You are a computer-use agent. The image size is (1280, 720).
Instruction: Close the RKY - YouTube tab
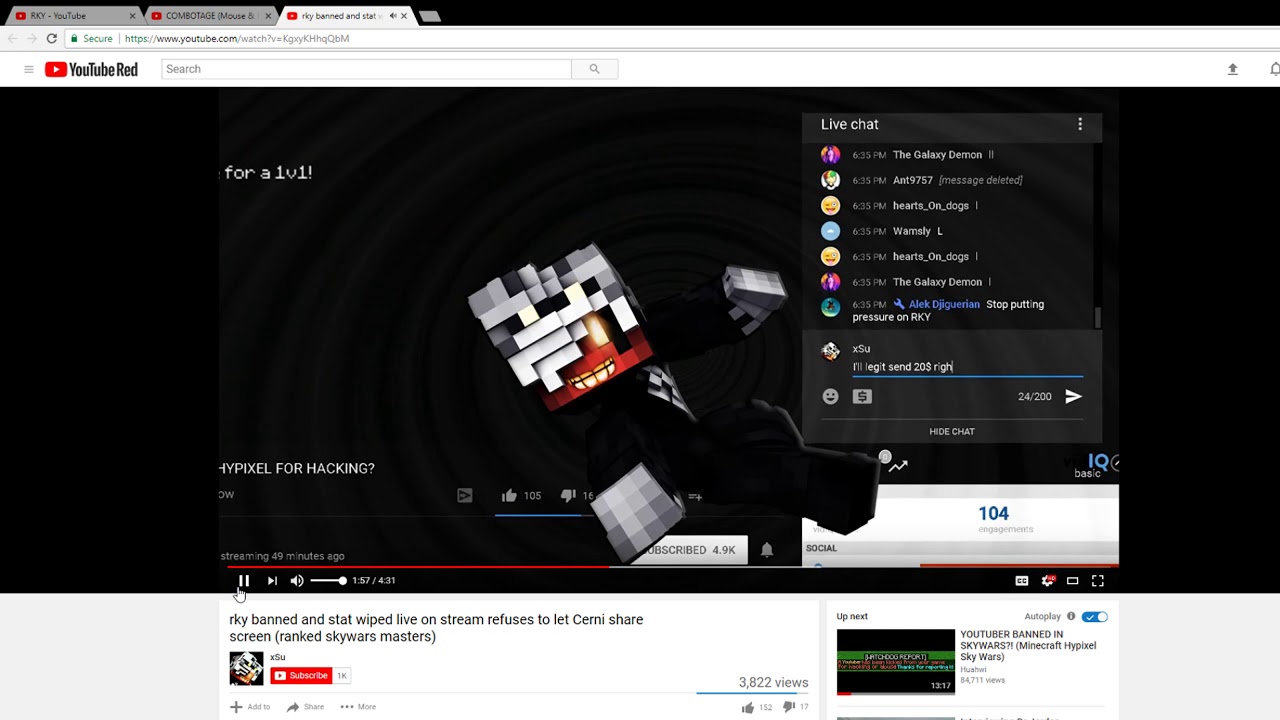coord(132,16)
